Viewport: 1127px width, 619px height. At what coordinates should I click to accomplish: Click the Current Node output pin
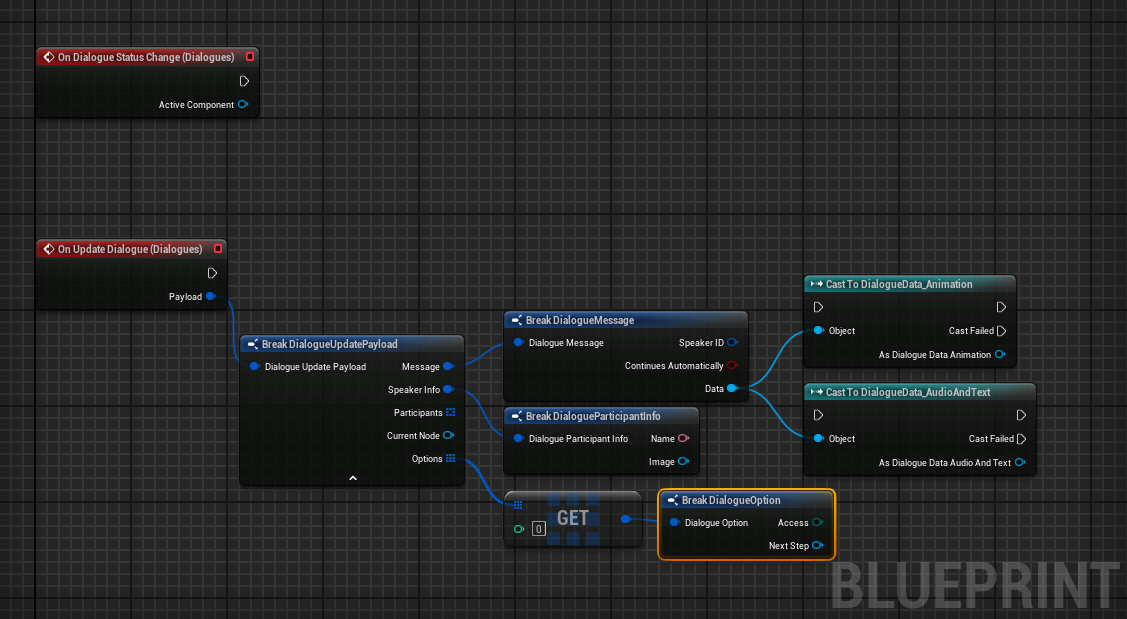point(449,435)
